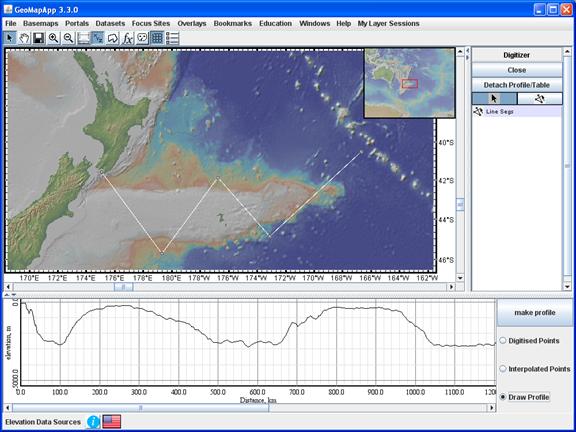Open My Layer Sessions menu
The image size is (576, 432).
coord(388,23)
